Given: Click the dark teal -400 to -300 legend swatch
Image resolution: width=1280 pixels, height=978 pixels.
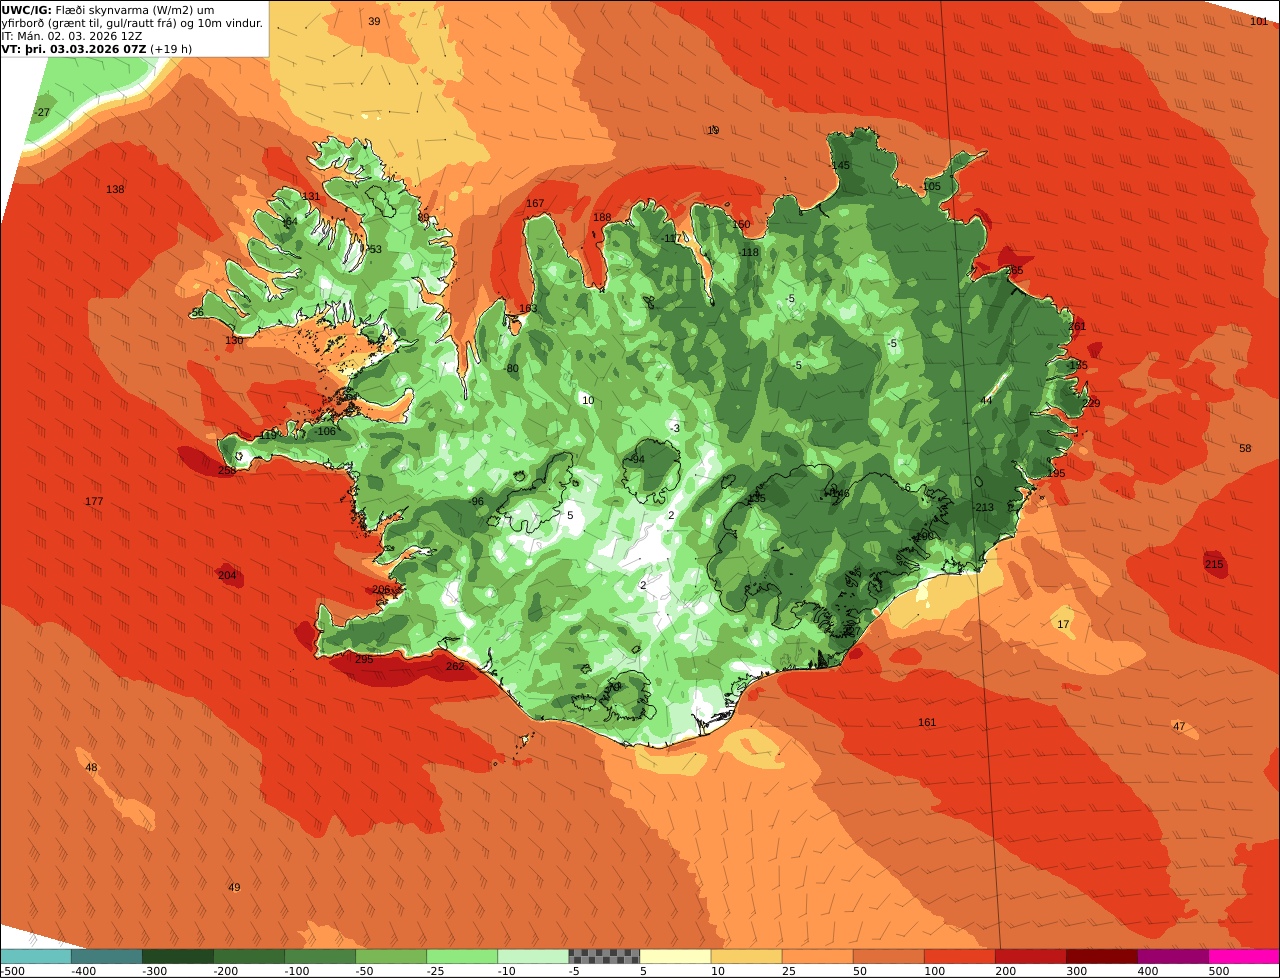Looking at the screenshot, I should tap(106, 956).
